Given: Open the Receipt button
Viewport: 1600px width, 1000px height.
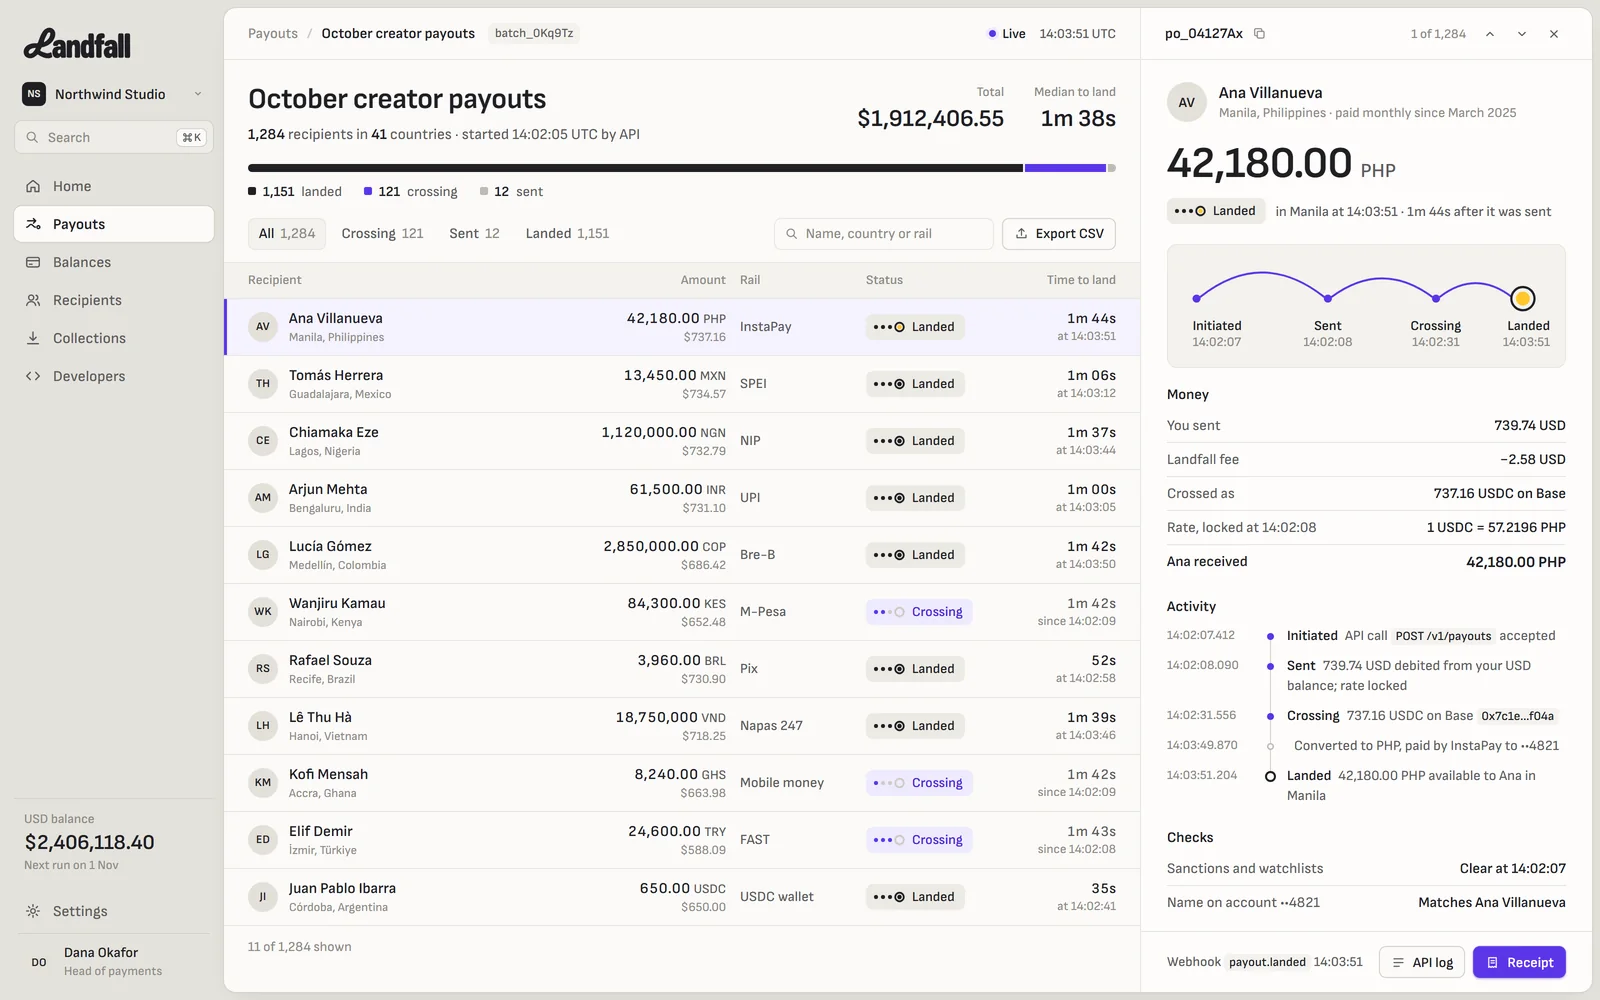Looking at the screenshot, I should pyautogui.click(x=1519, y=962).
